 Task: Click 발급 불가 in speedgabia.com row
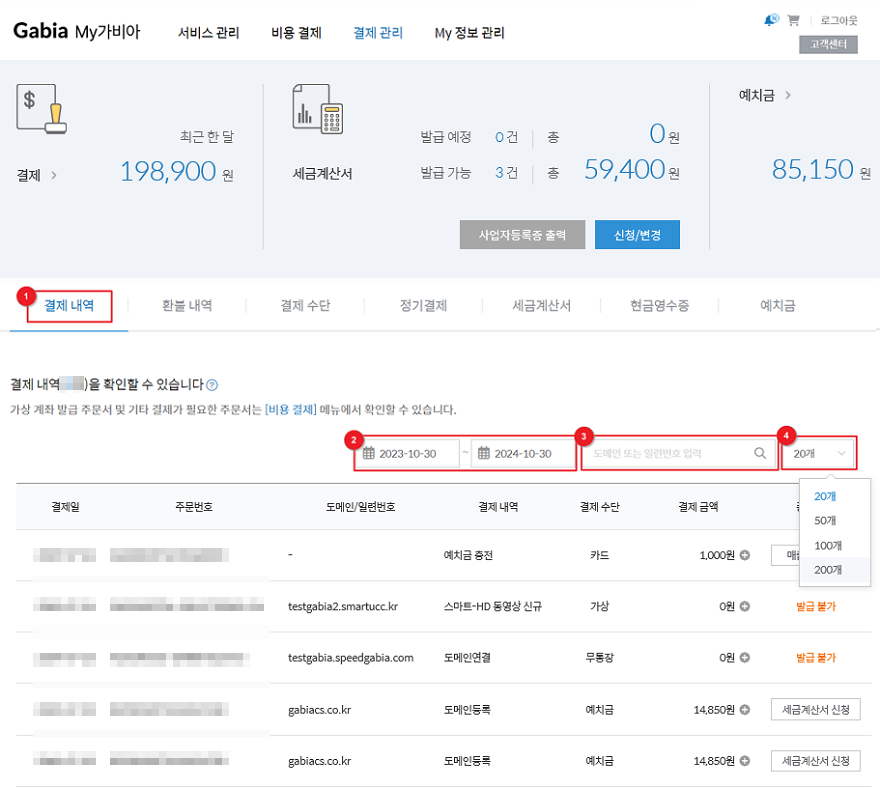point(815,657)
